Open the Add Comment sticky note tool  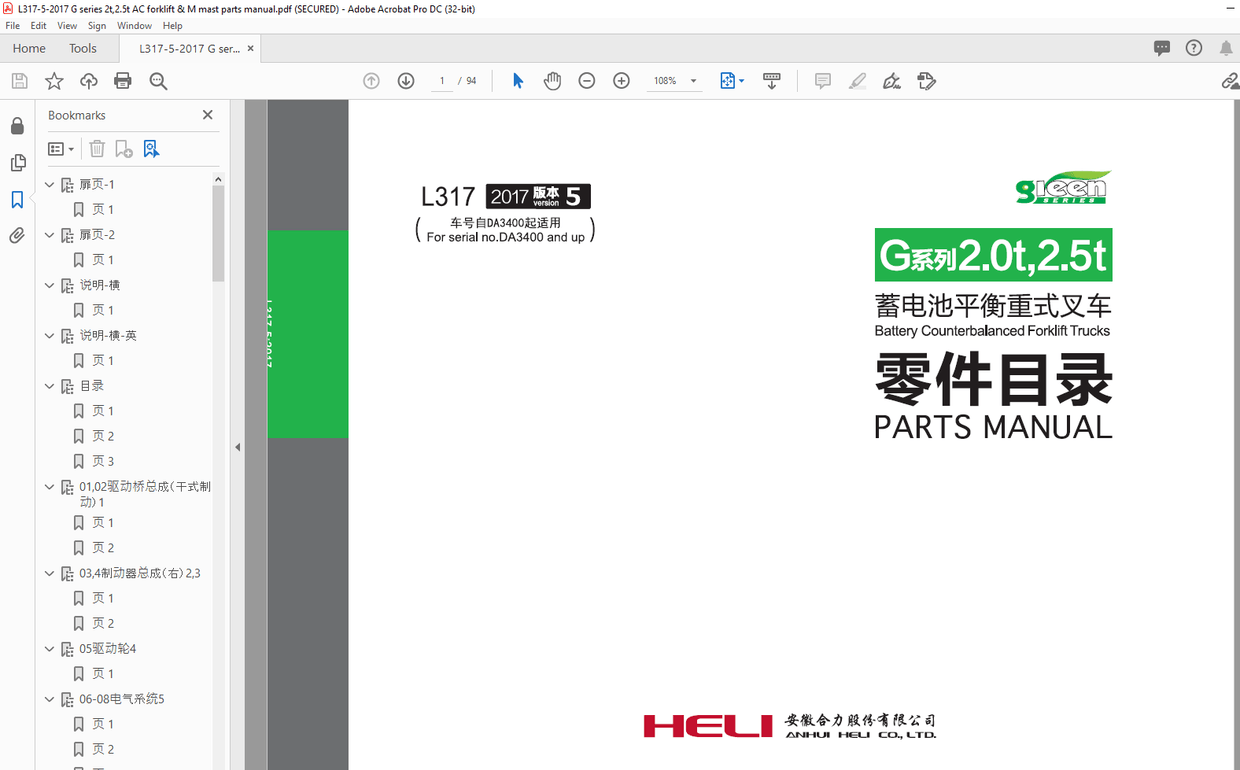point(822,81)
